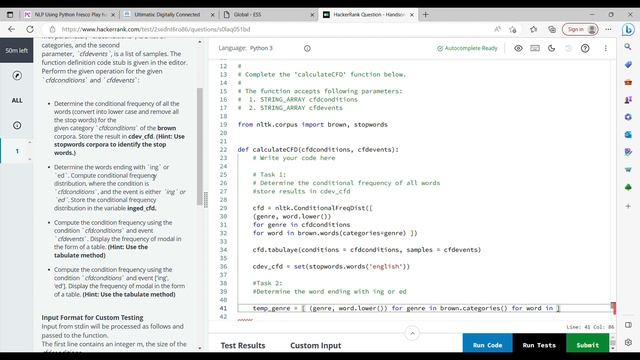This screenshot has width=640, height=360.
Task: Toggle the editor eye view mode
Action: pyautogui.click(x=518, y=48)
